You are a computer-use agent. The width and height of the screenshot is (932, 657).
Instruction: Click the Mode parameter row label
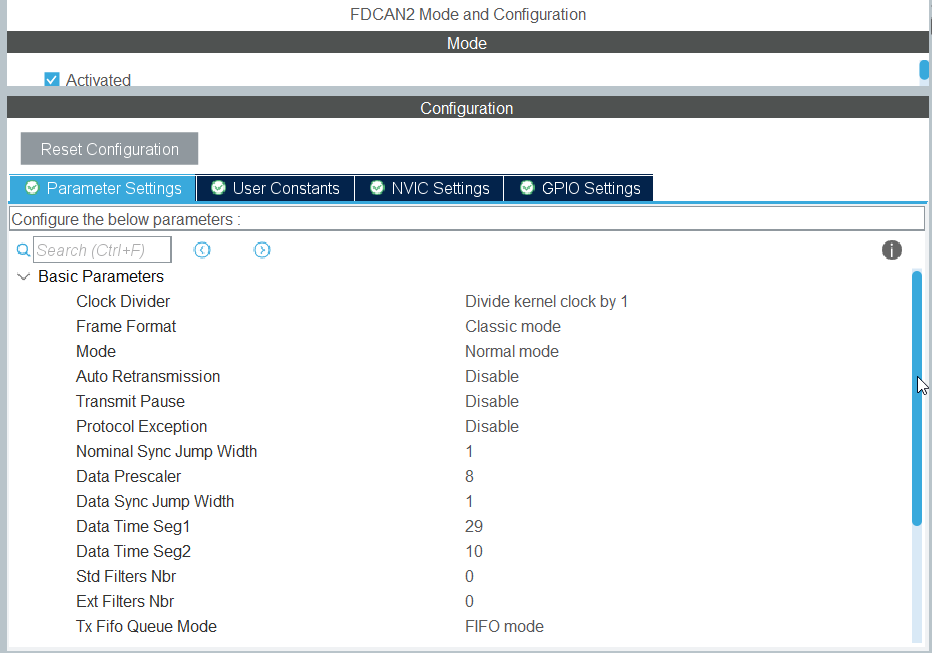pyautogui.click(x=96, y=351)
